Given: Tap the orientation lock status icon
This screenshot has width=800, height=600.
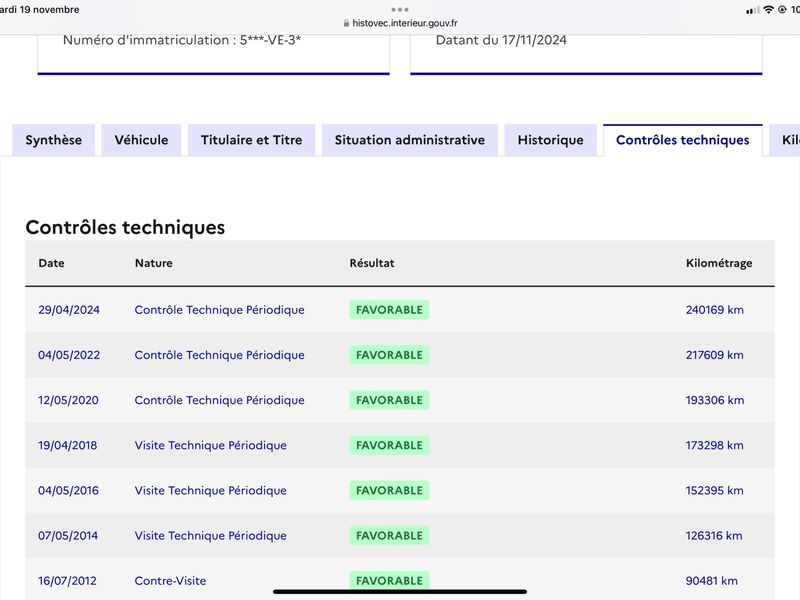Looking at the screenshot, I should point(782,10).
